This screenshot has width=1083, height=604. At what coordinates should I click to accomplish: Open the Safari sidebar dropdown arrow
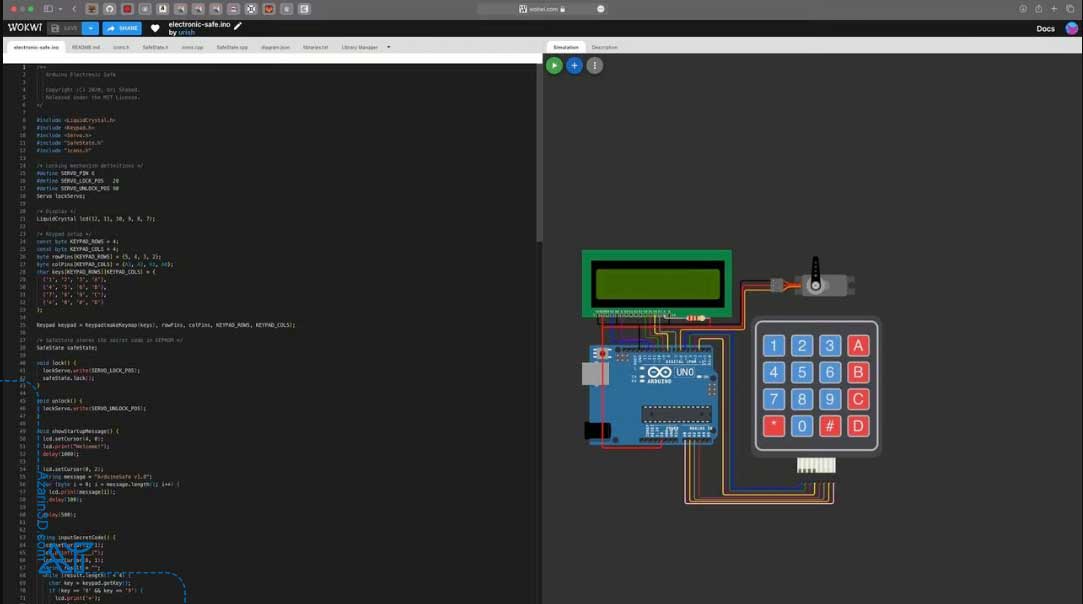point(62,8)
